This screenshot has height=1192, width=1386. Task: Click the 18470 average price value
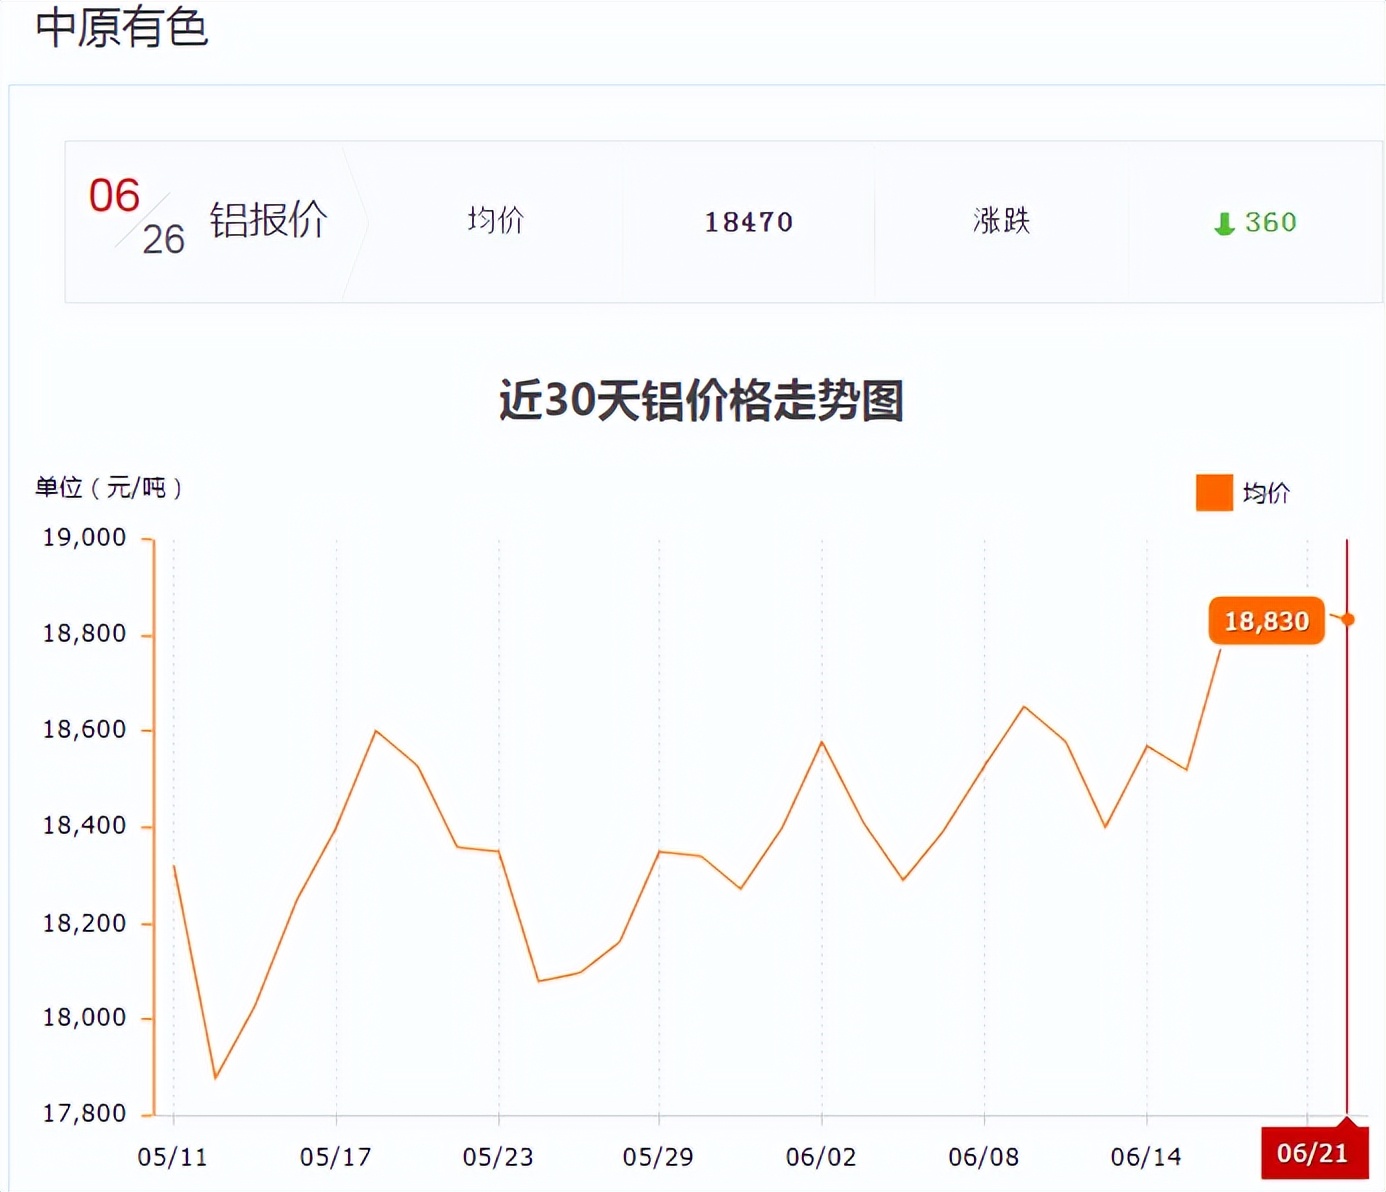[x=748, y=222]
